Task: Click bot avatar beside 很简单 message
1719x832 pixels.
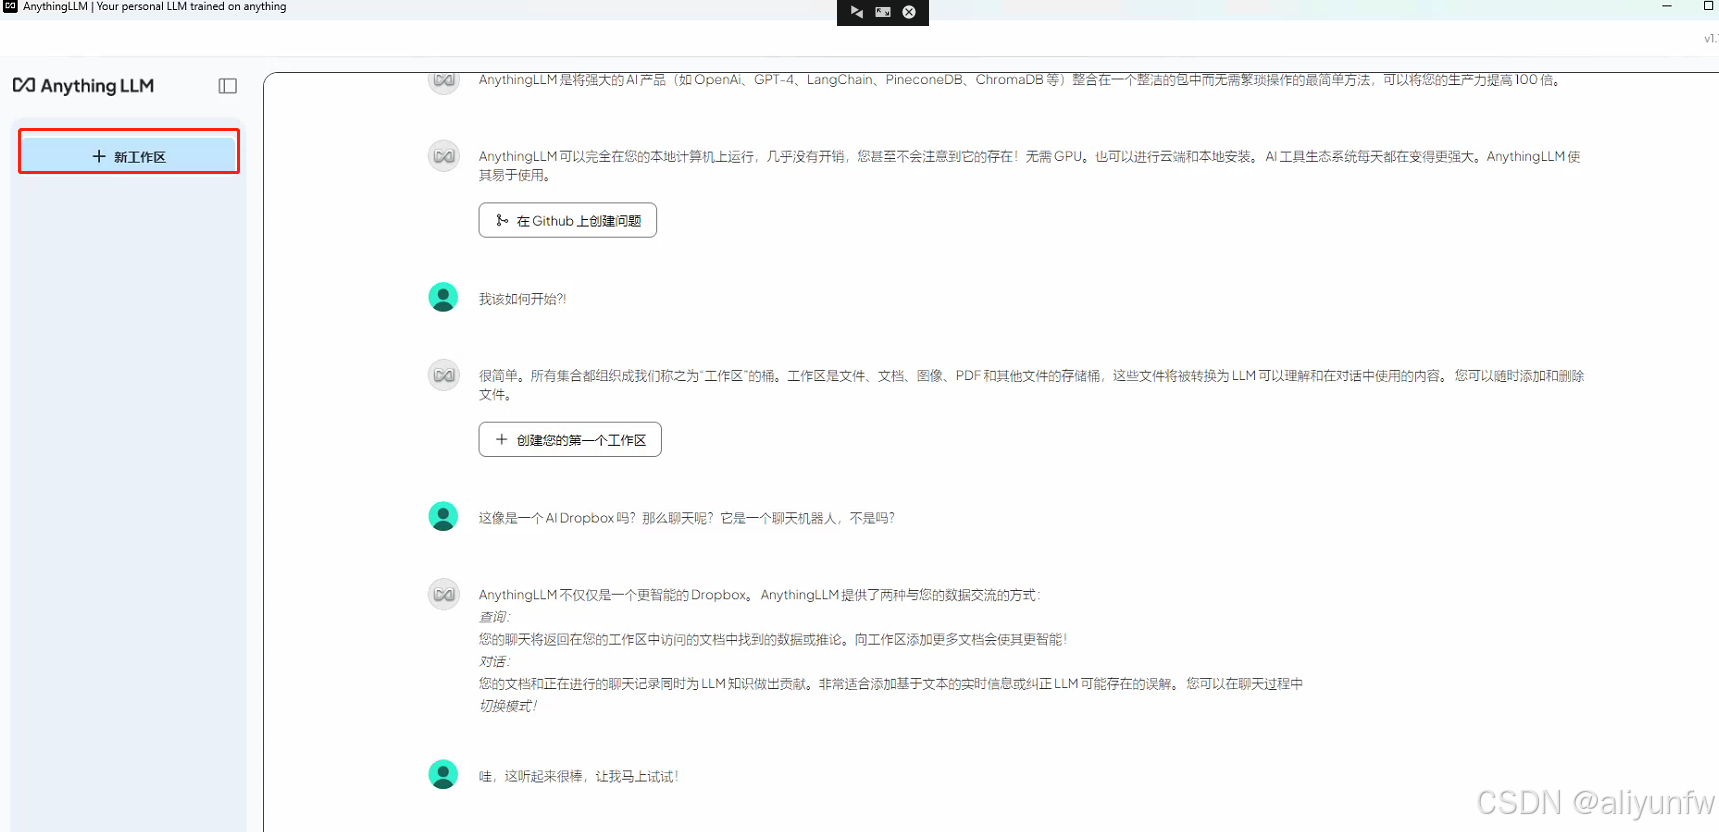Action: coord(443,374)
